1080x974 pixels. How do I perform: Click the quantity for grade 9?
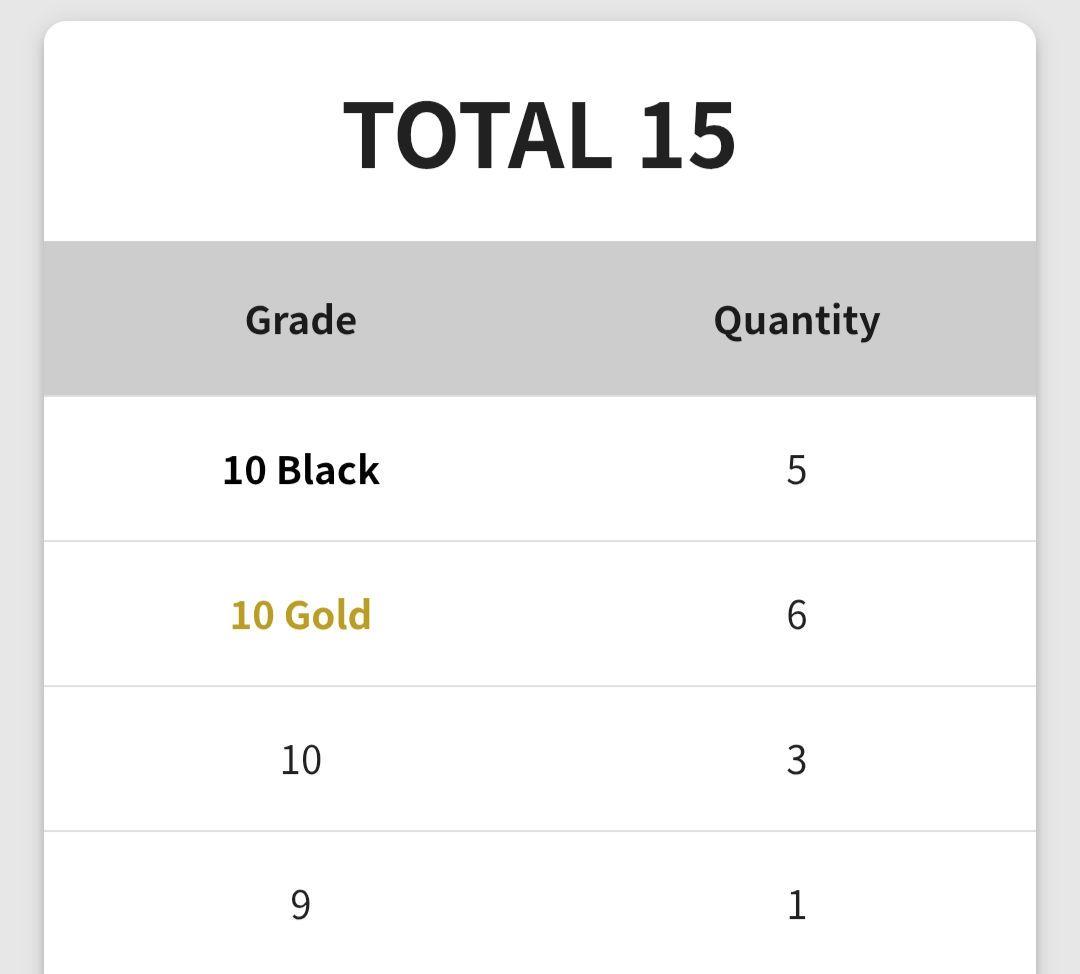(796, 905)
